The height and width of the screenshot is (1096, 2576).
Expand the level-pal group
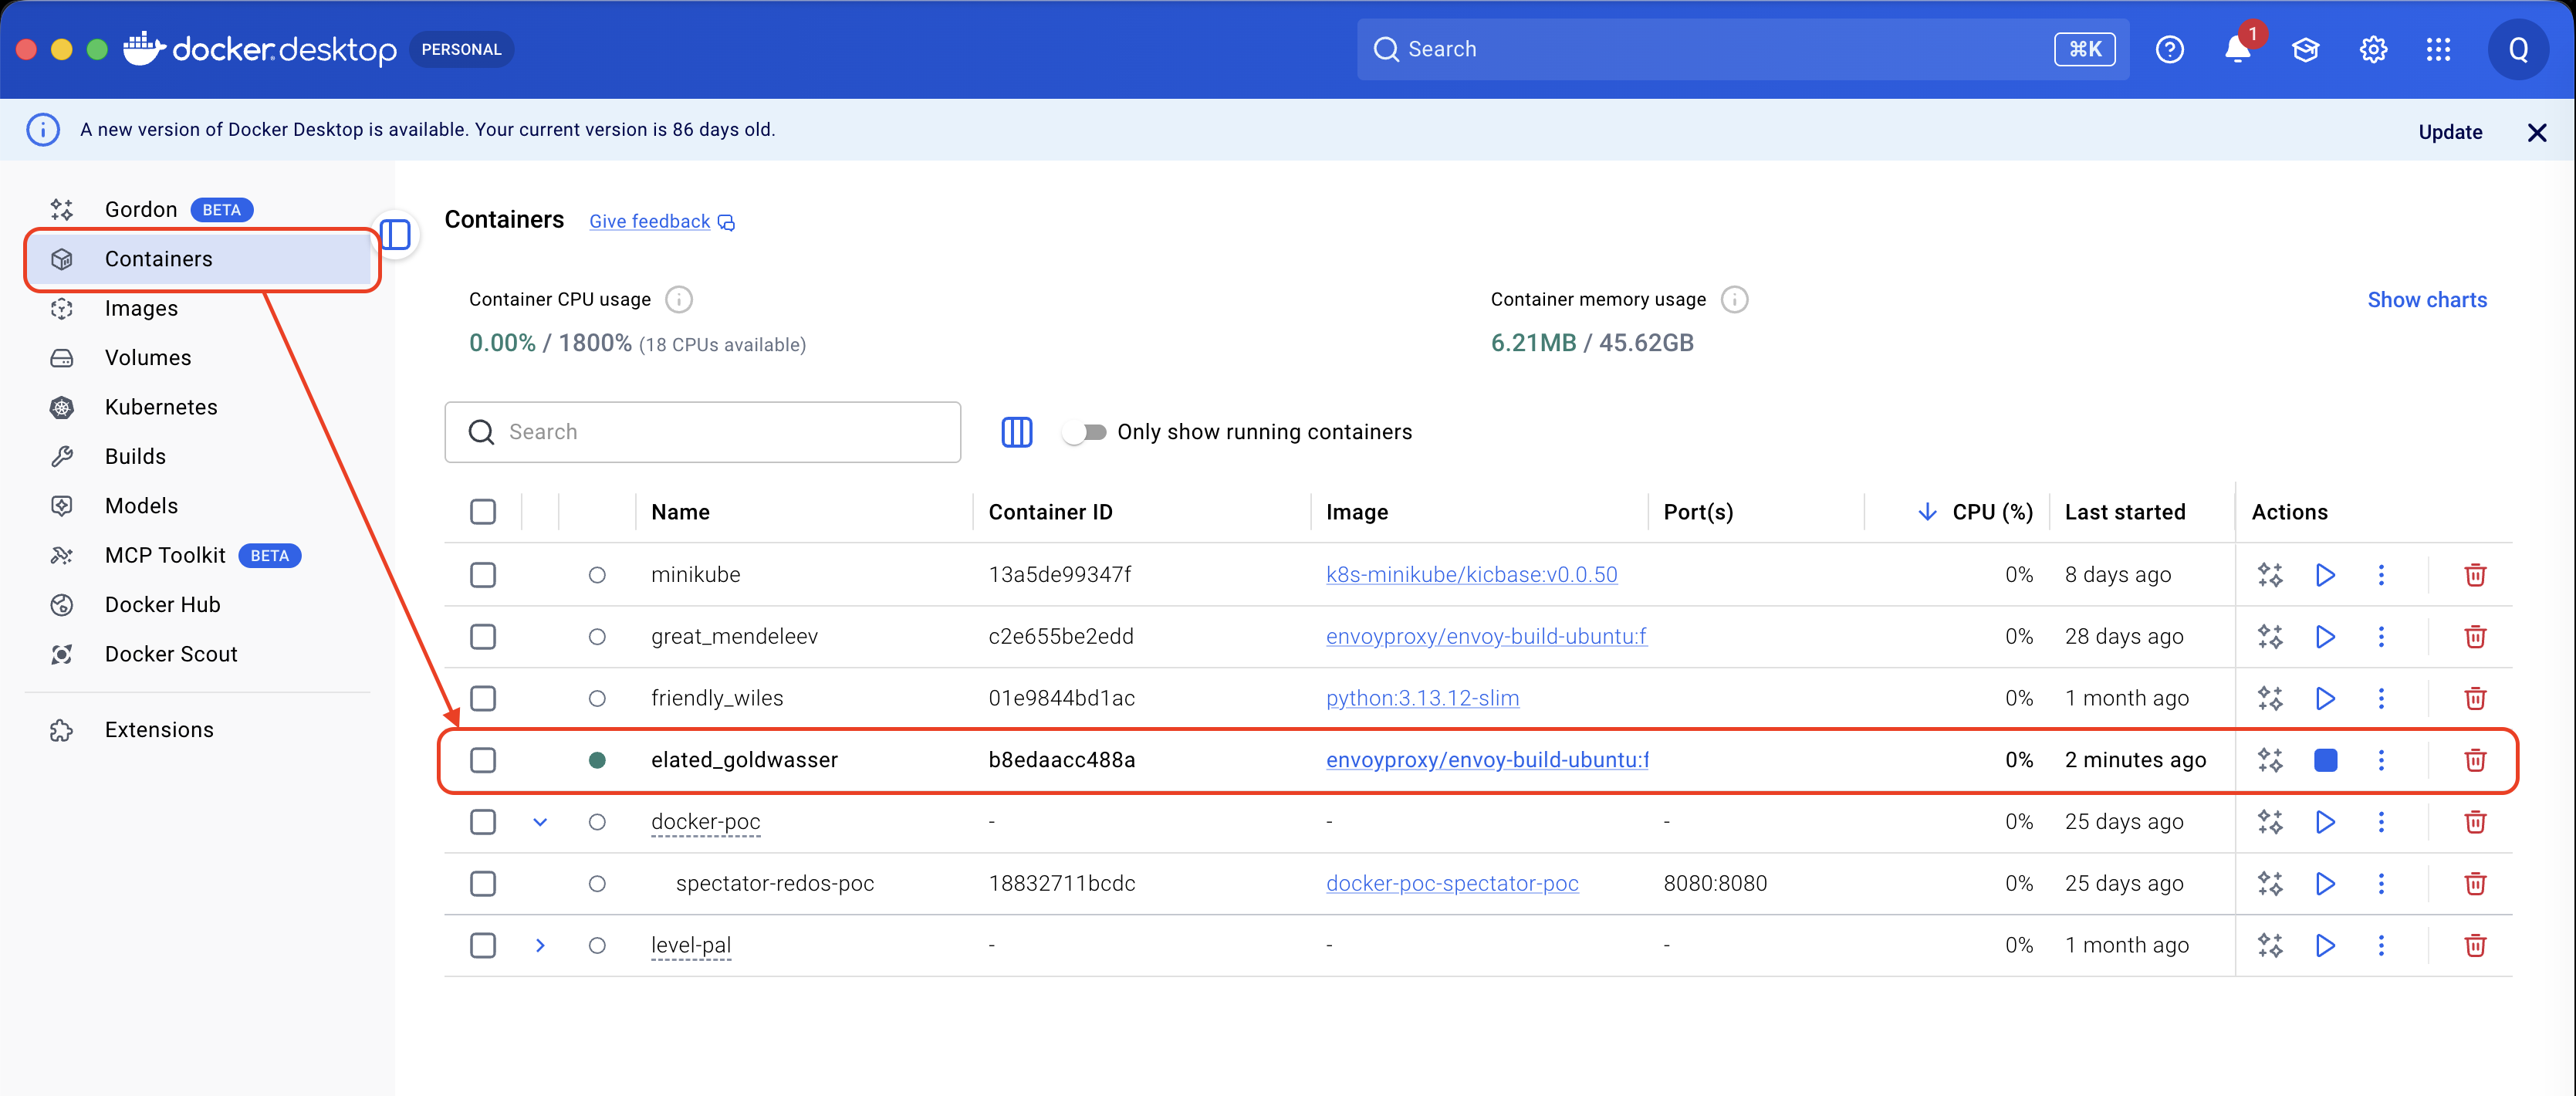[x=540, y=945]
